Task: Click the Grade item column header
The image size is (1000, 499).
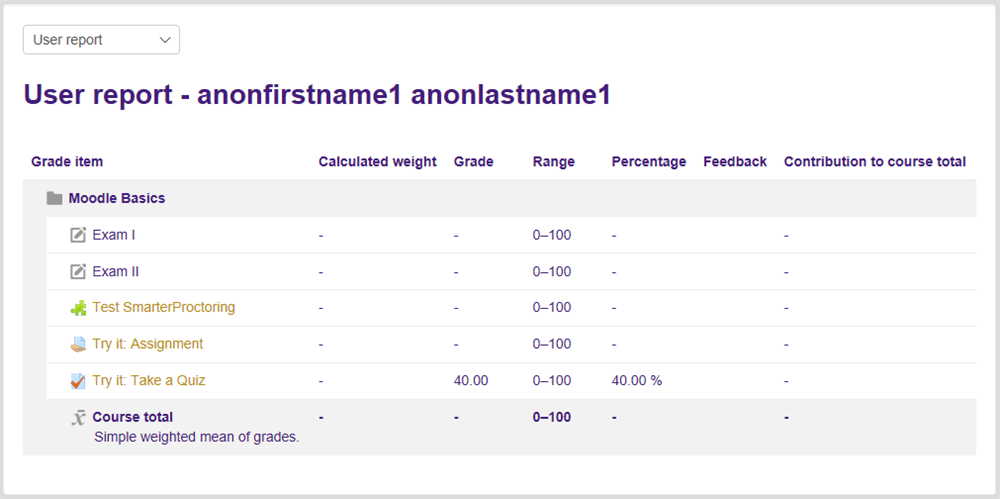Action: [x=67, y=161]
